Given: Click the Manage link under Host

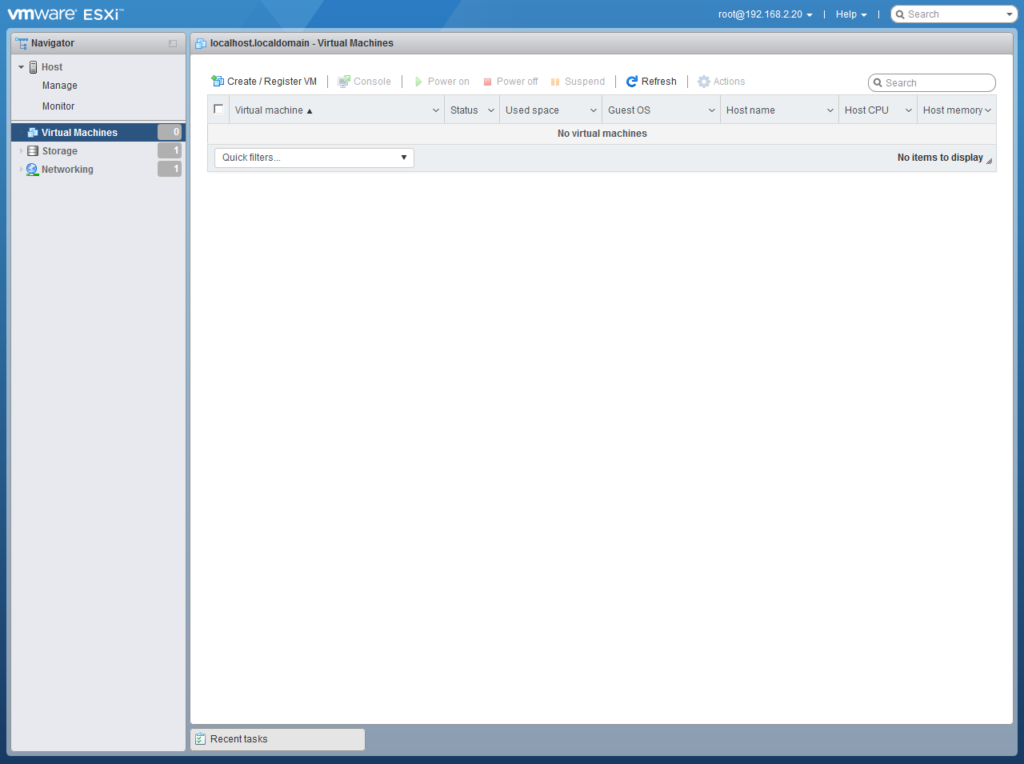Looking at the screenshot, I should 58,85.
